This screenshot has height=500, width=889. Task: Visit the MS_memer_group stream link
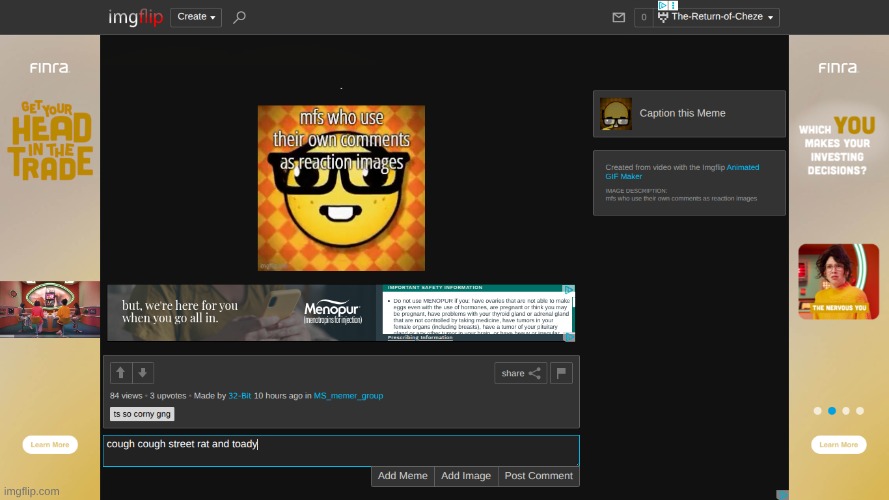[x=348, y=396]
